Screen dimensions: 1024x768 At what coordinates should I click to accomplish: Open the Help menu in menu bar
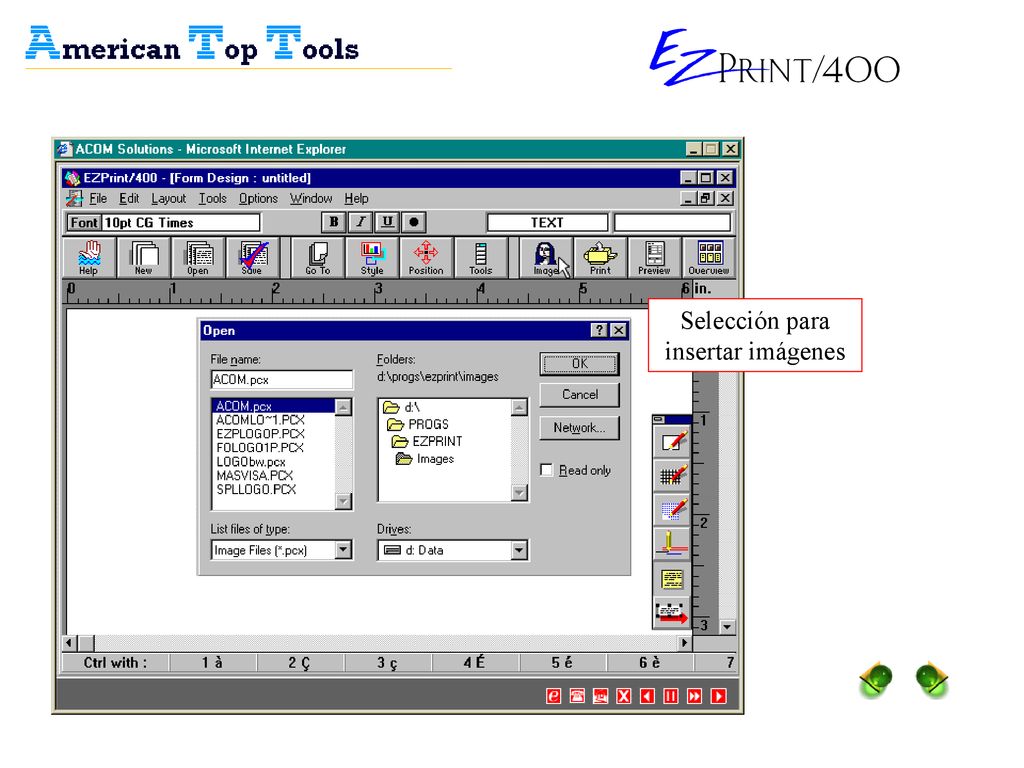357,199
